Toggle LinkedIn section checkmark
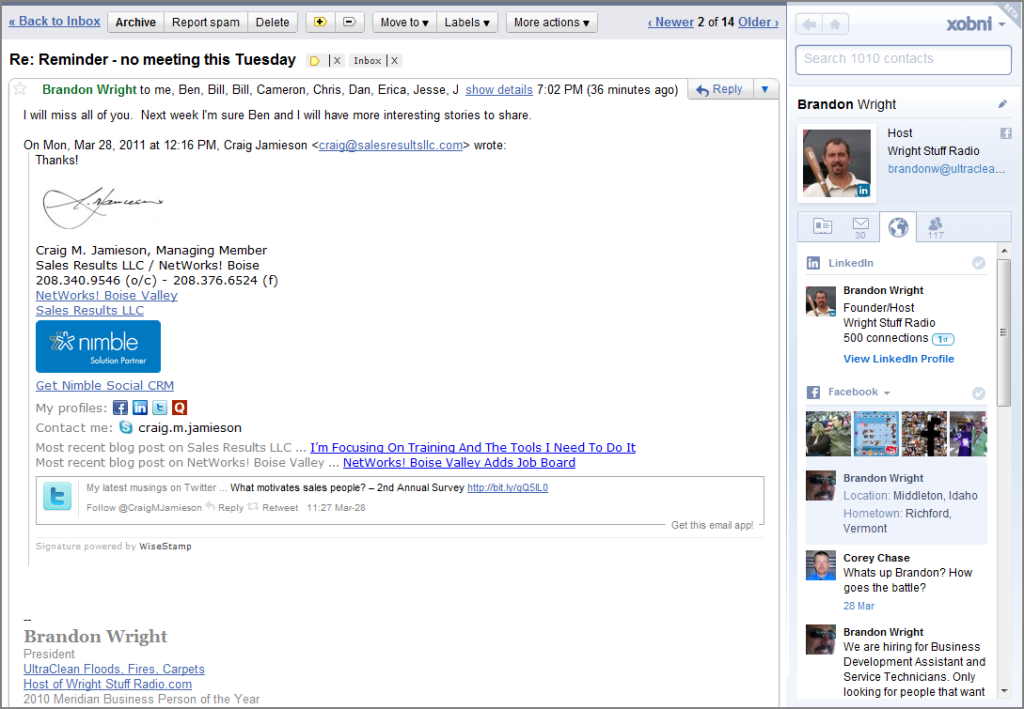Screen dimensions: 1024x709 coord(978,262)
